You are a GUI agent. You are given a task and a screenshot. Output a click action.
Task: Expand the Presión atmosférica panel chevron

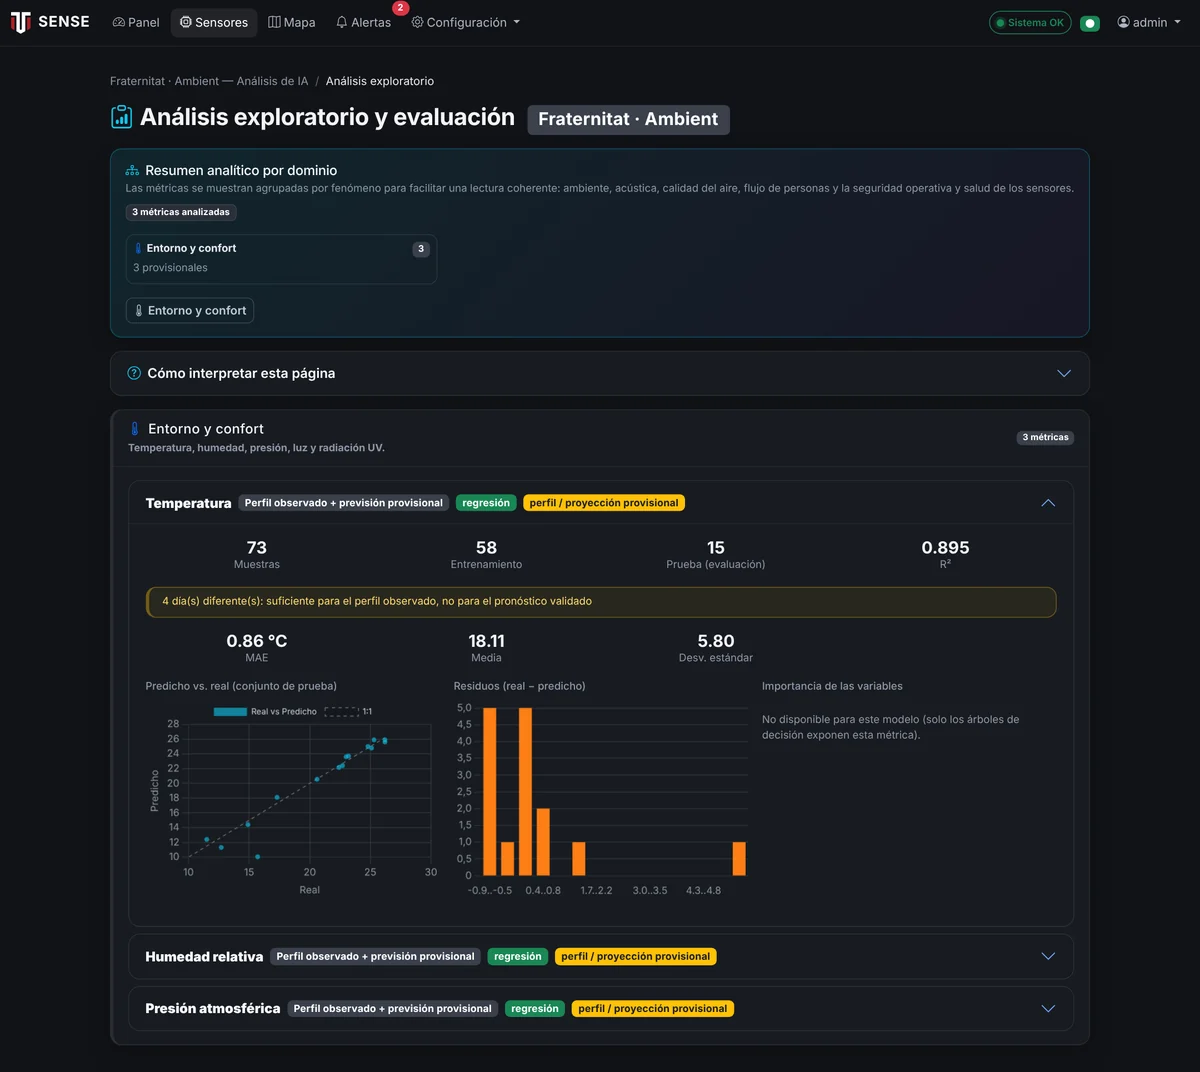(1048, 1008)
